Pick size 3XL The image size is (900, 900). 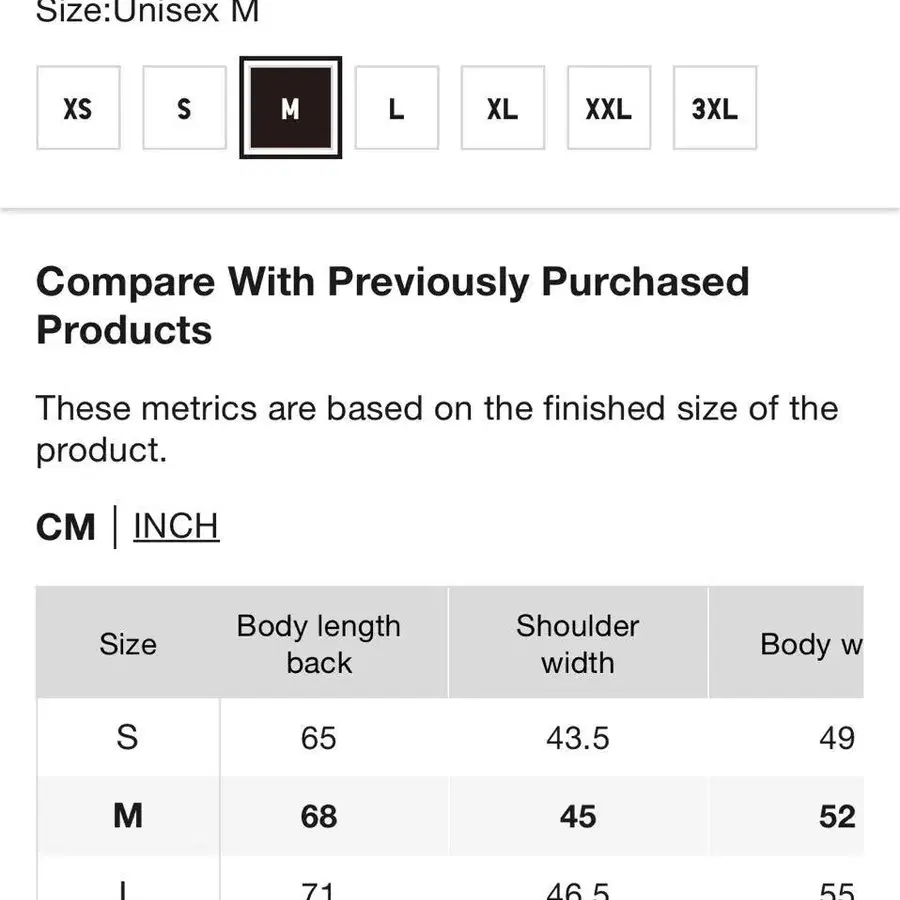pyautogui.click(x=715, y=108)
